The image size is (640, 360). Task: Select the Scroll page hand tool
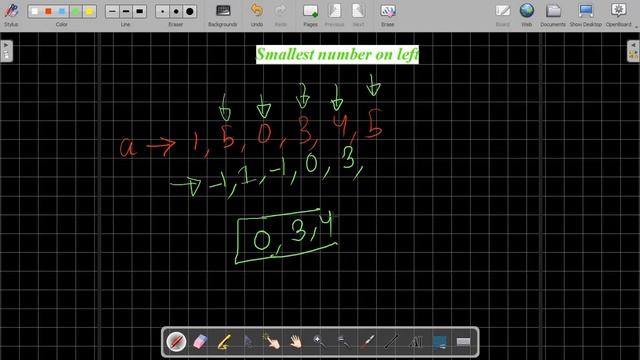tap(296, 342)
